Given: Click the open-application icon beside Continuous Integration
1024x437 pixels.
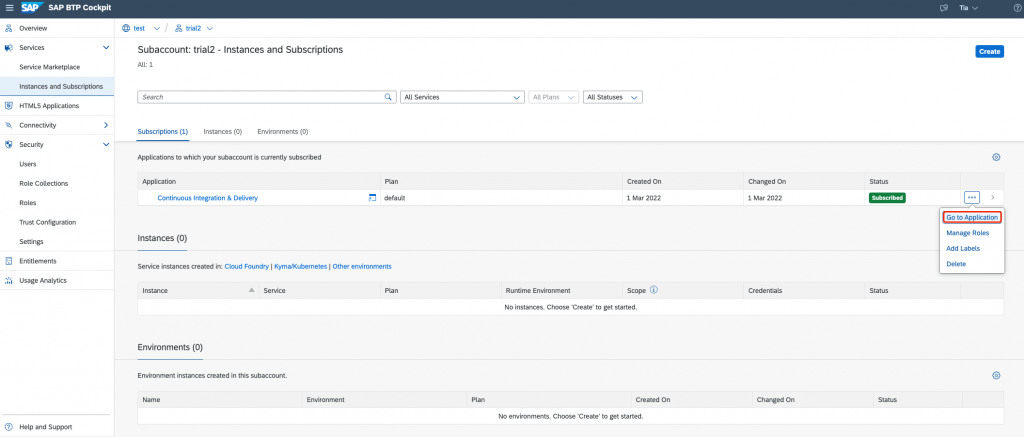Looking at the screenshot, I should [372, 197].
